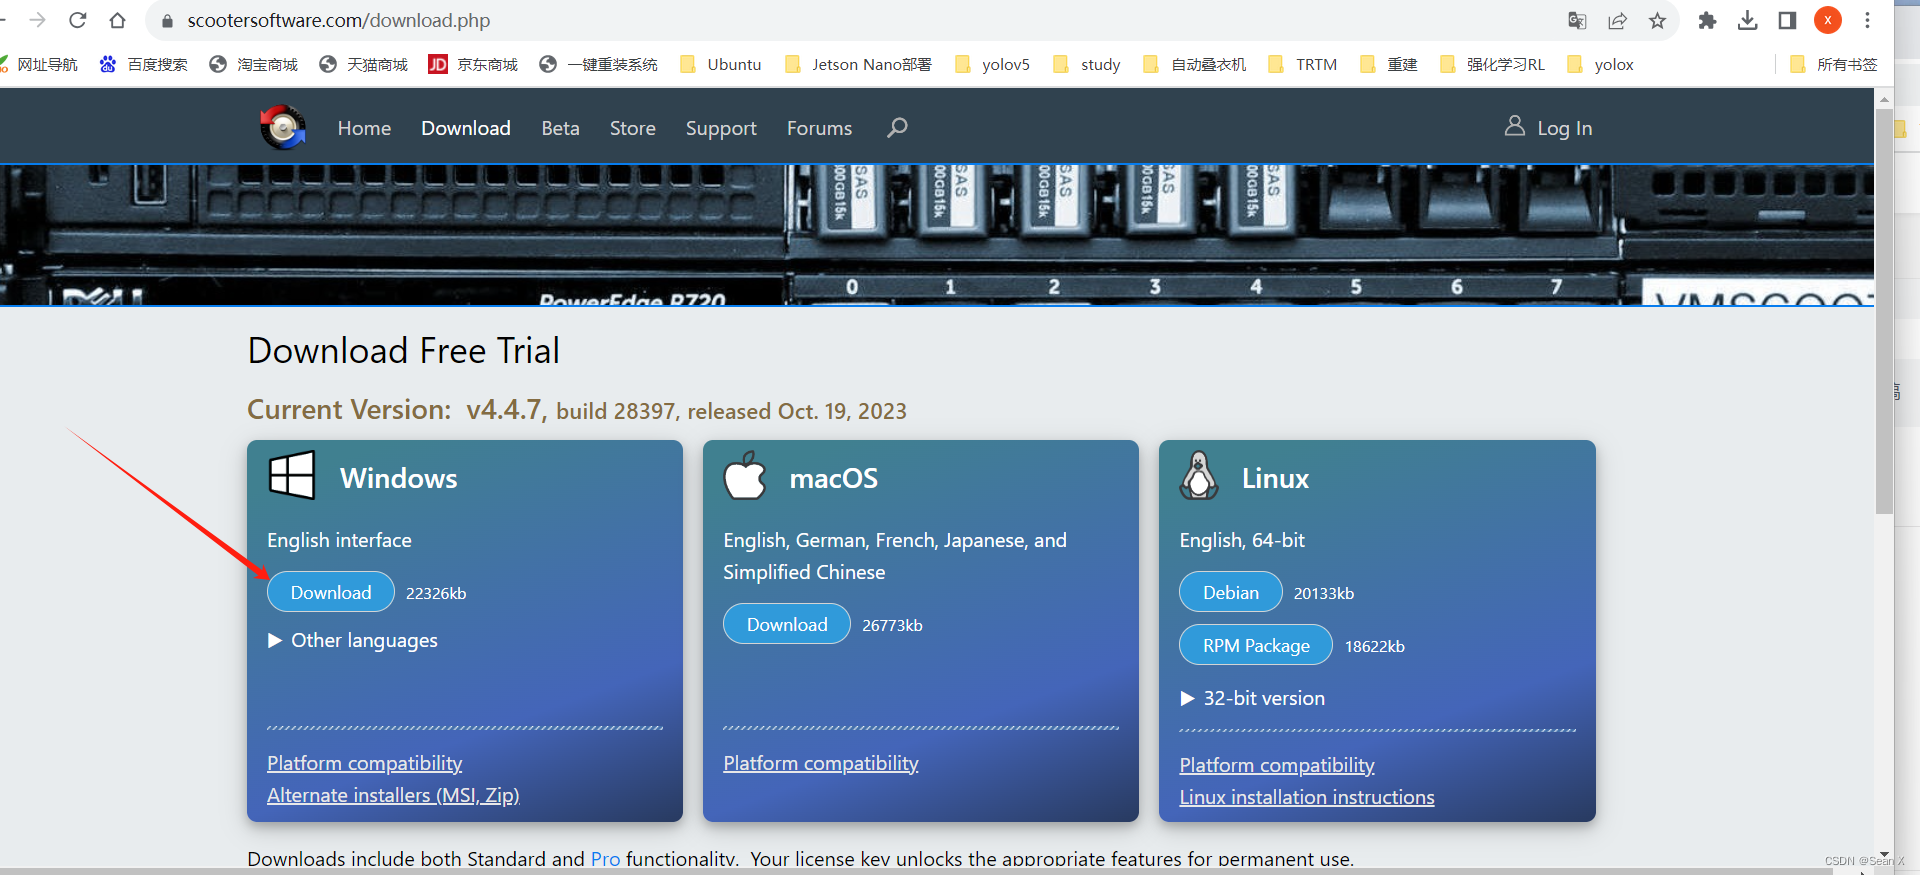Open Linux Platform compatibility link
The image size is (1920, 875).
tap(1277, 765)
